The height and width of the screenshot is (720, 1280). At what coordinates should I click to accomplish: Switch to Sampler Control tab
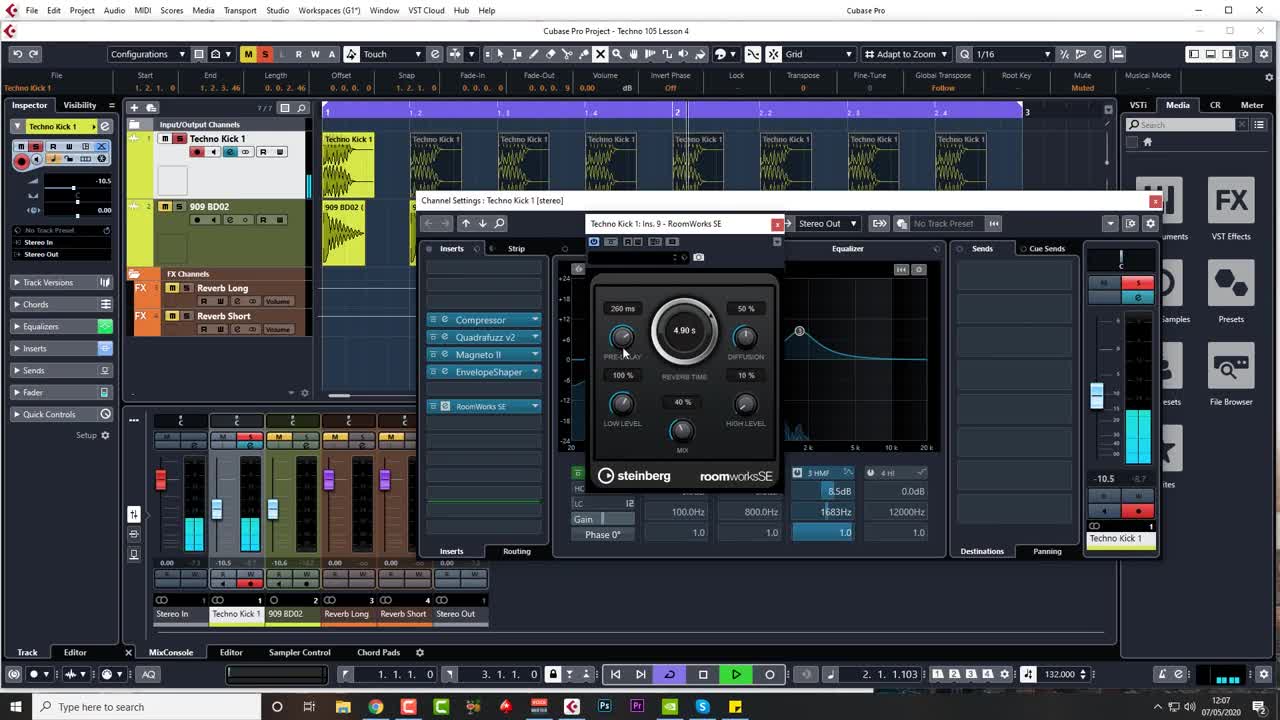coord(299,652)
